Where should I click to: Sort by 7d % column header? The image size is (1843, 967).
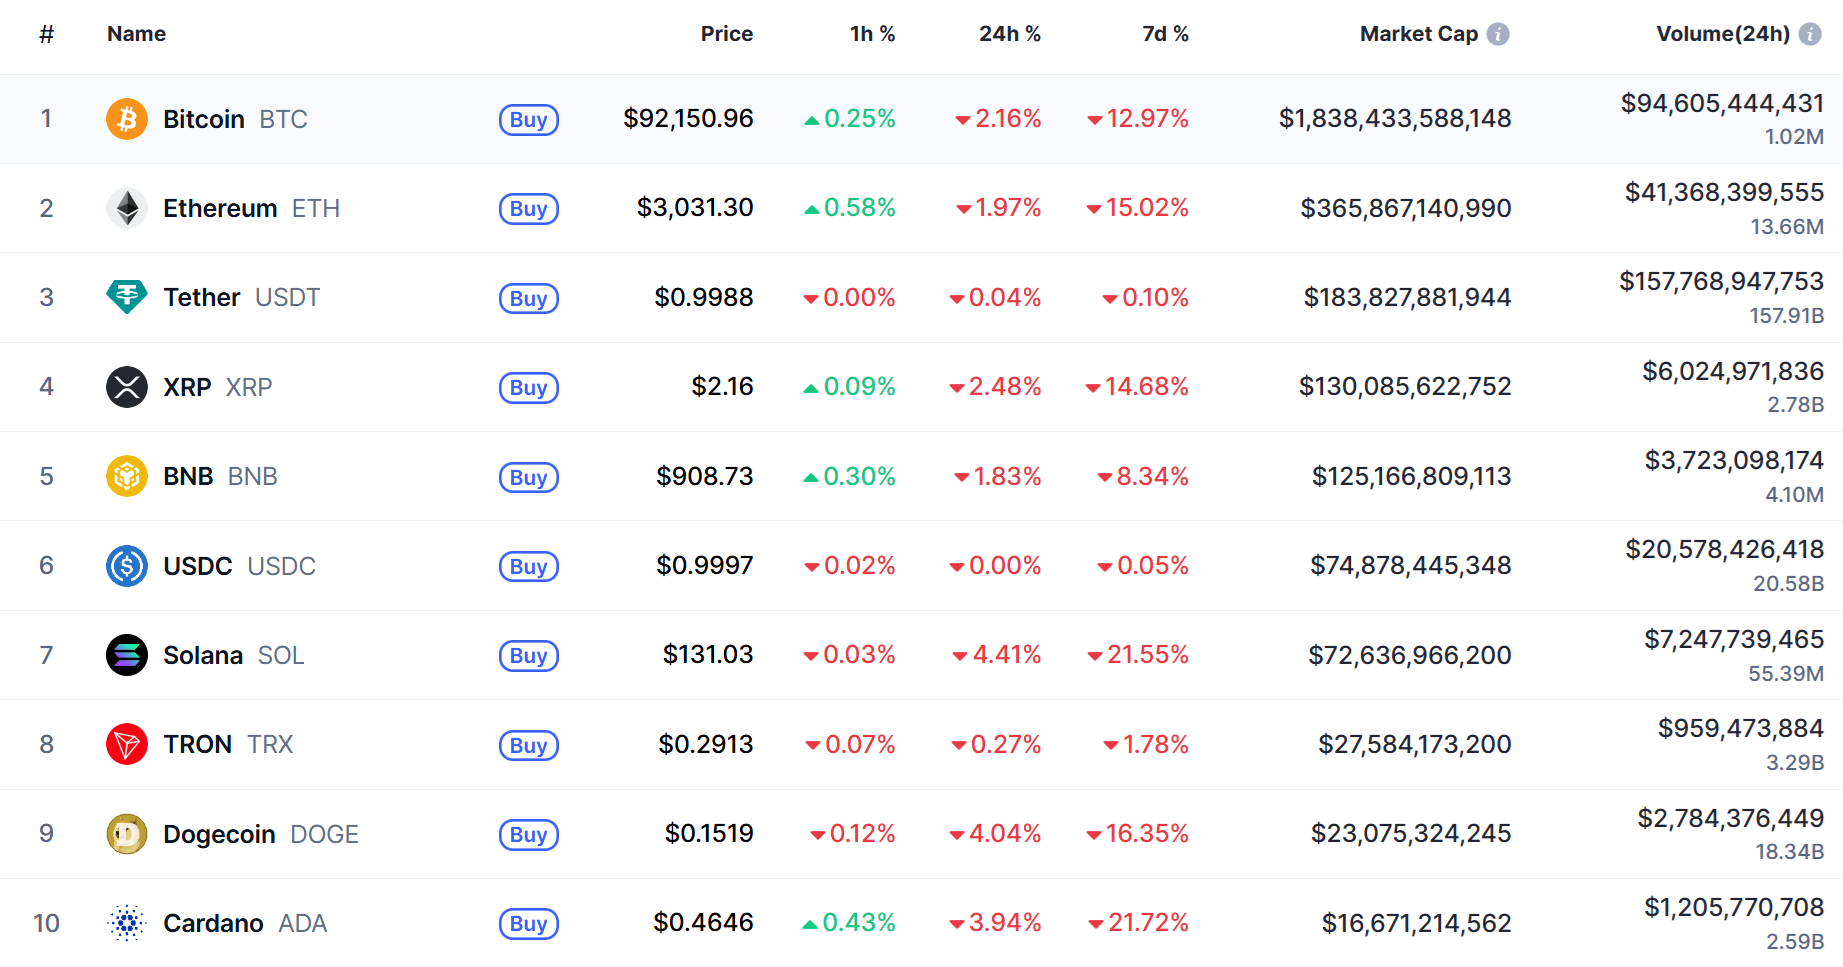coord(1165,33)
